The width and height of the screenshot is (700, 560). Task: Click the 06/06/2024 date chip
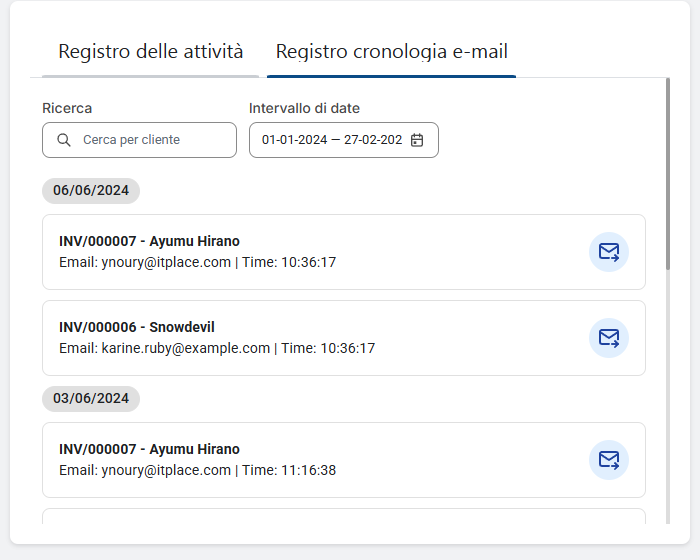tap(91, 190)
